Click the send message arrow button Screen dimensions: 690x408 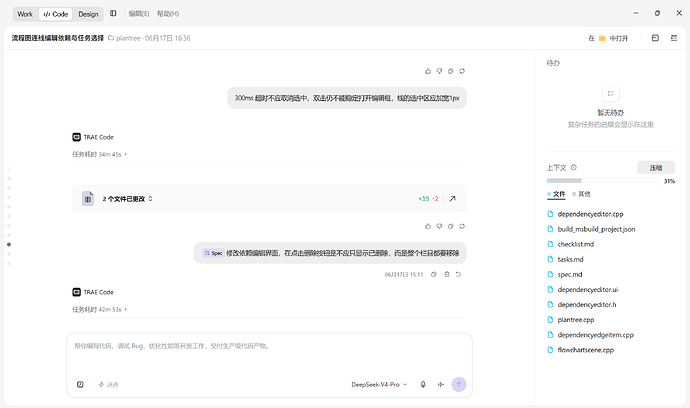tap(459, 384)
